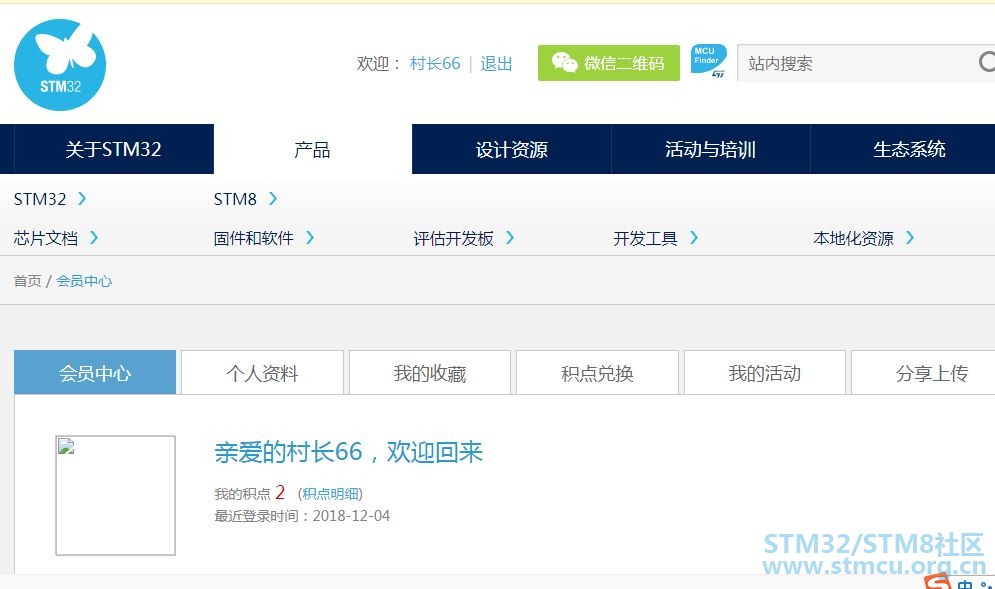Expand the 评估开发板 chevron arrow
Image resolution: width=995 pixels, height=589 pixels.
(510, 237)
